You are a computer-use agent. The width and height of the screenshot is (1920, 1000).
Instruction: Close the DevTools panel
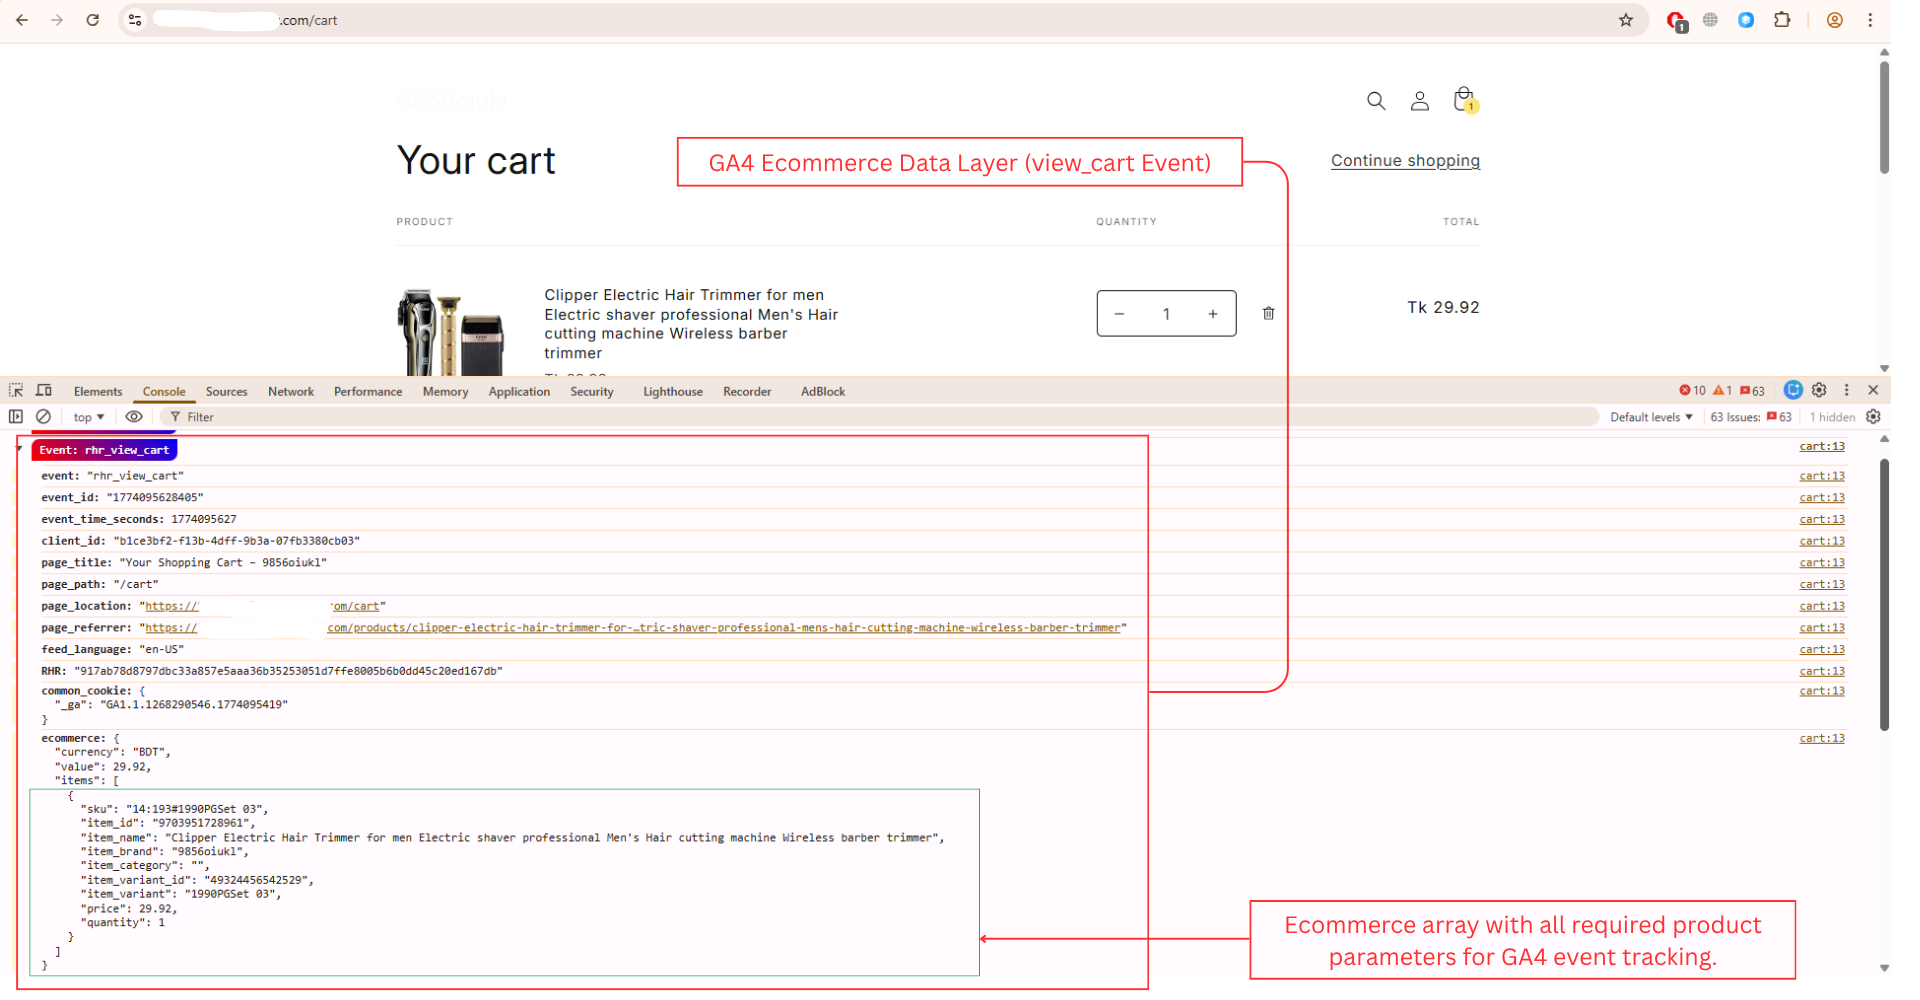(x=1873, y=390)
